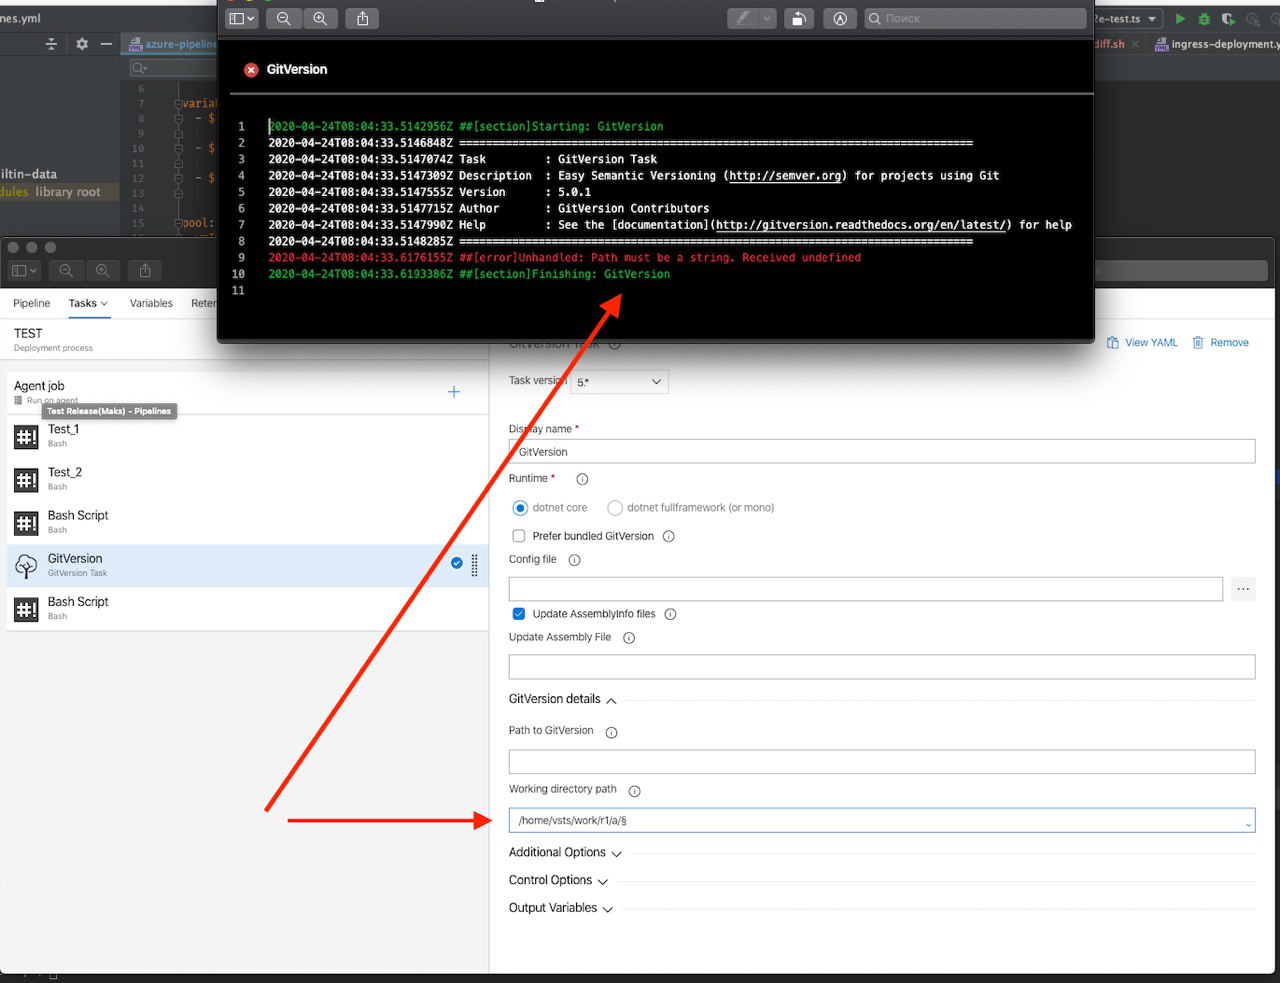The height and width of the screenshot is (983, 1280).
Task: Click the search field in the log viewer
Action: point(975,18)
